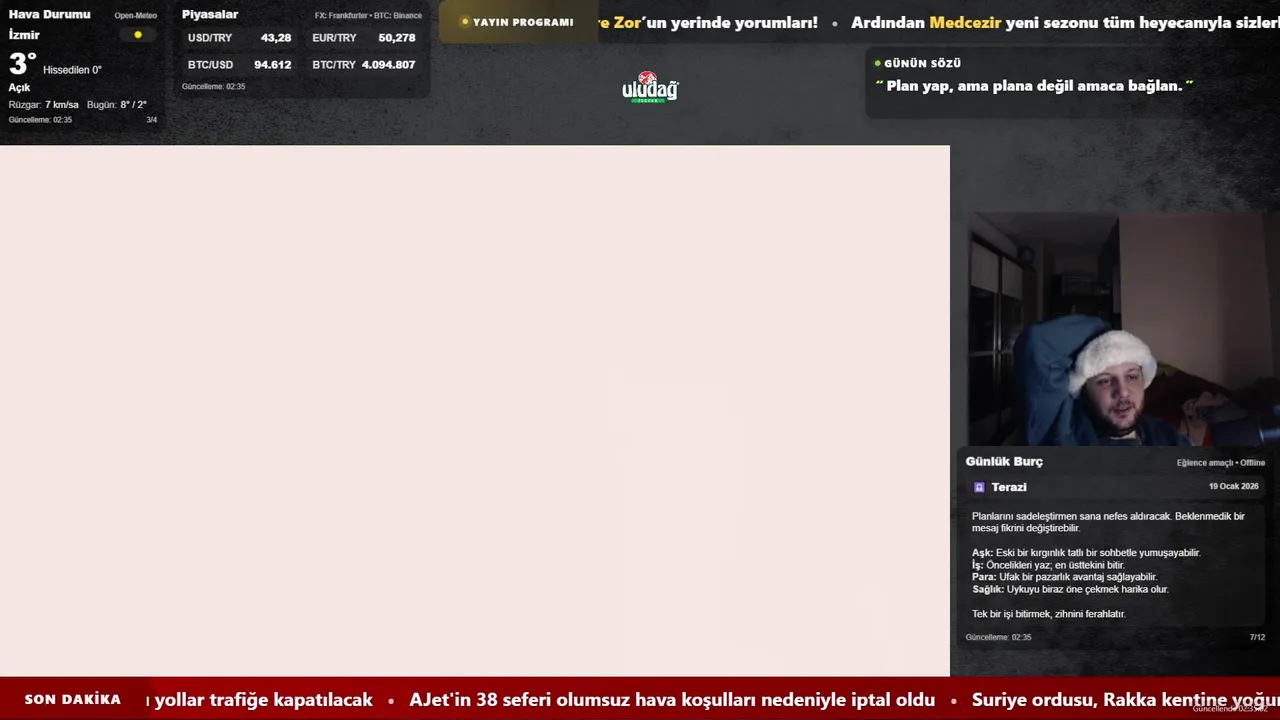Click the Para horoscope line
This screenshot has width=1280, height=720.
(x=1064, y=577)
